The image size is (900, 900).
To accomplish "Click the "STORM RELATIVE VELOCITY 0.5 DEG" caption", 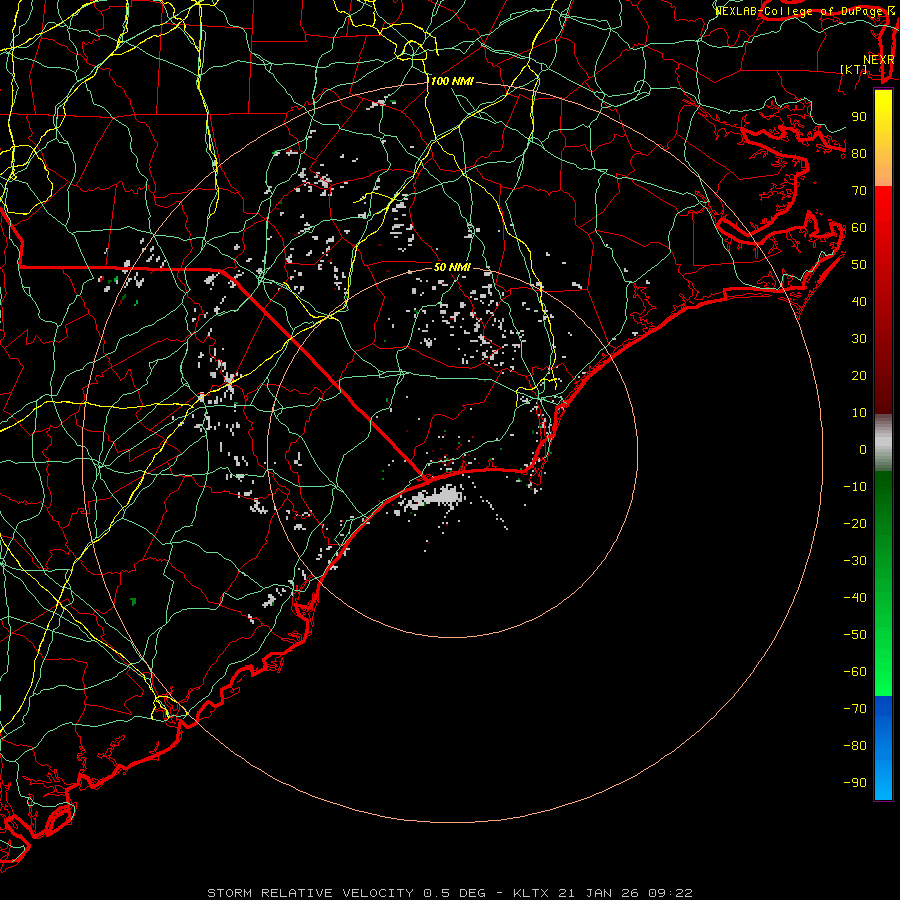I will point(346,893).
